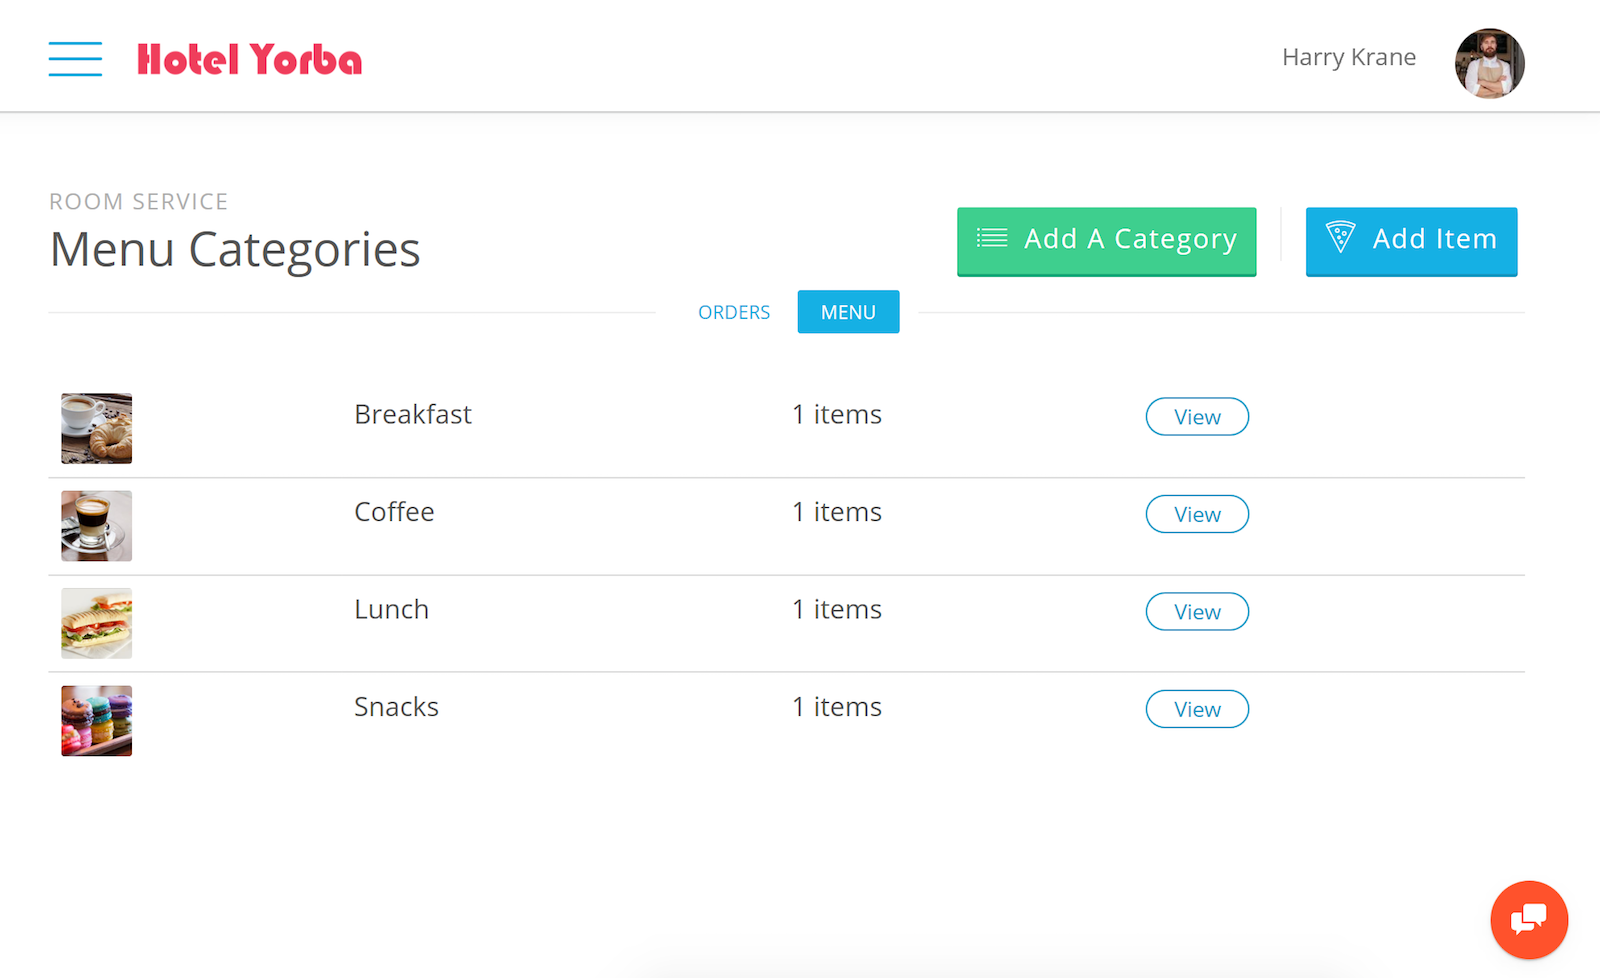The height and width of the screenshot is (978, 1600).
Task: Open the hamburger navigation menu
Action: 75,59
